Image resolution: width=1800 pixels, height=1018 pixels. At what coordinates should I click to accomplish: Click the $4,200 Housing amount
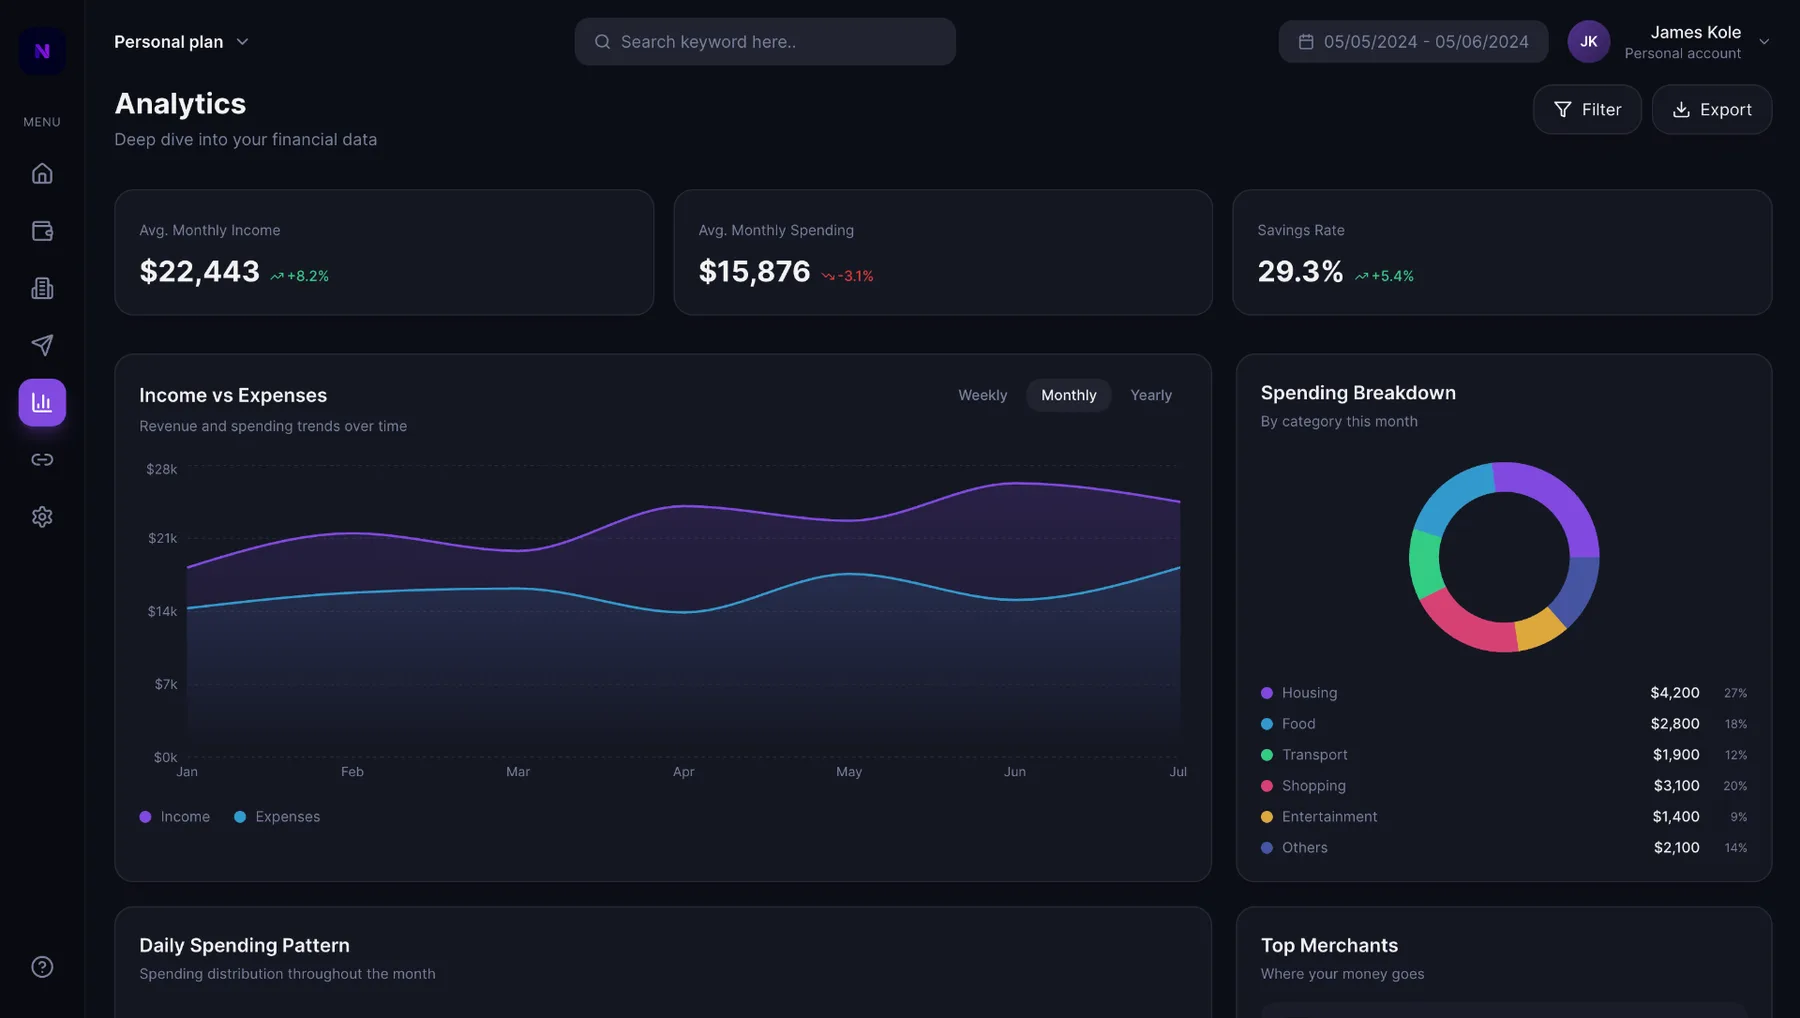click(x=1675, y=693)
